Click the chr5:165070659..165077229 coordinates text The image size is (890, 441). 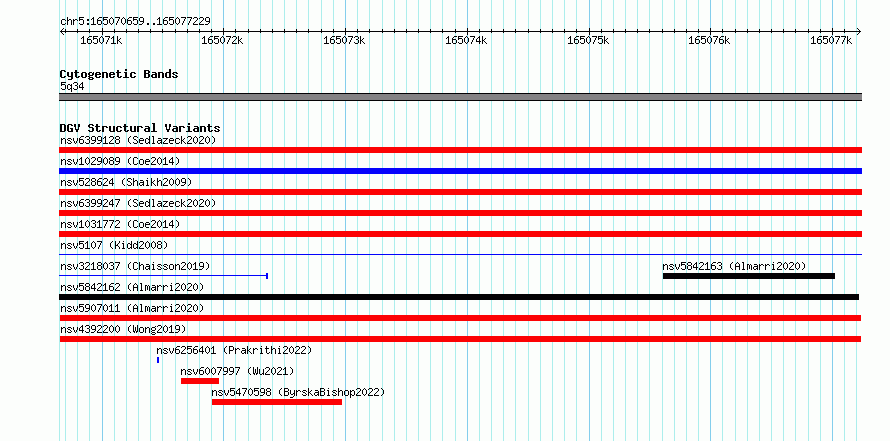point(135,21)
